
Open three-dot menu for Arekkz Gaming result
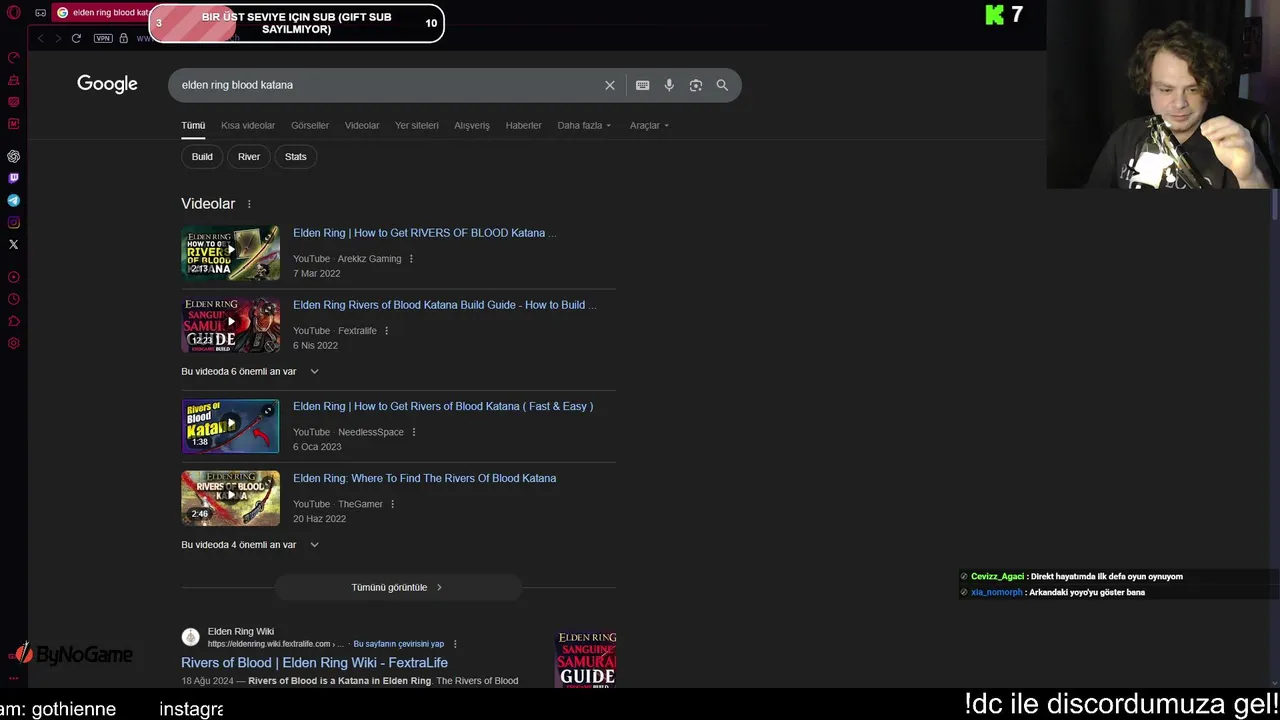click(x=411, y=259)
